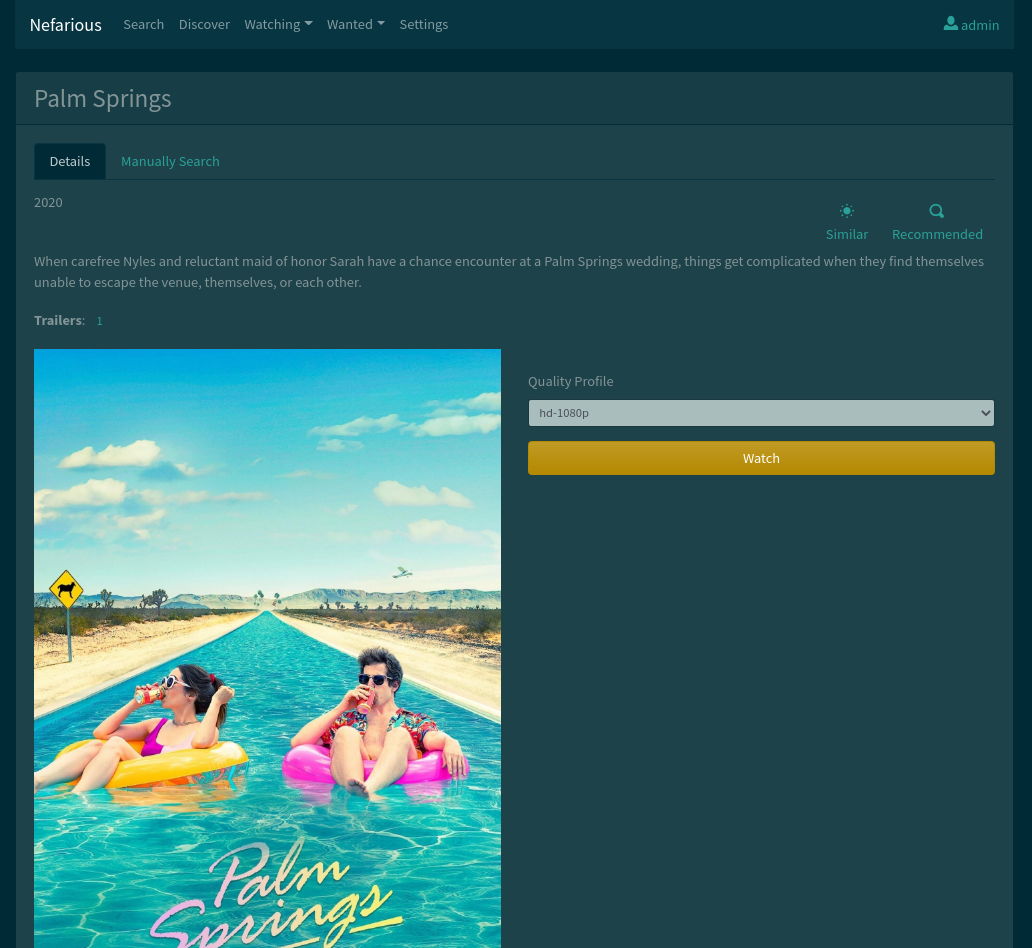Click the Recommended magnifier icon

point(937,211)
